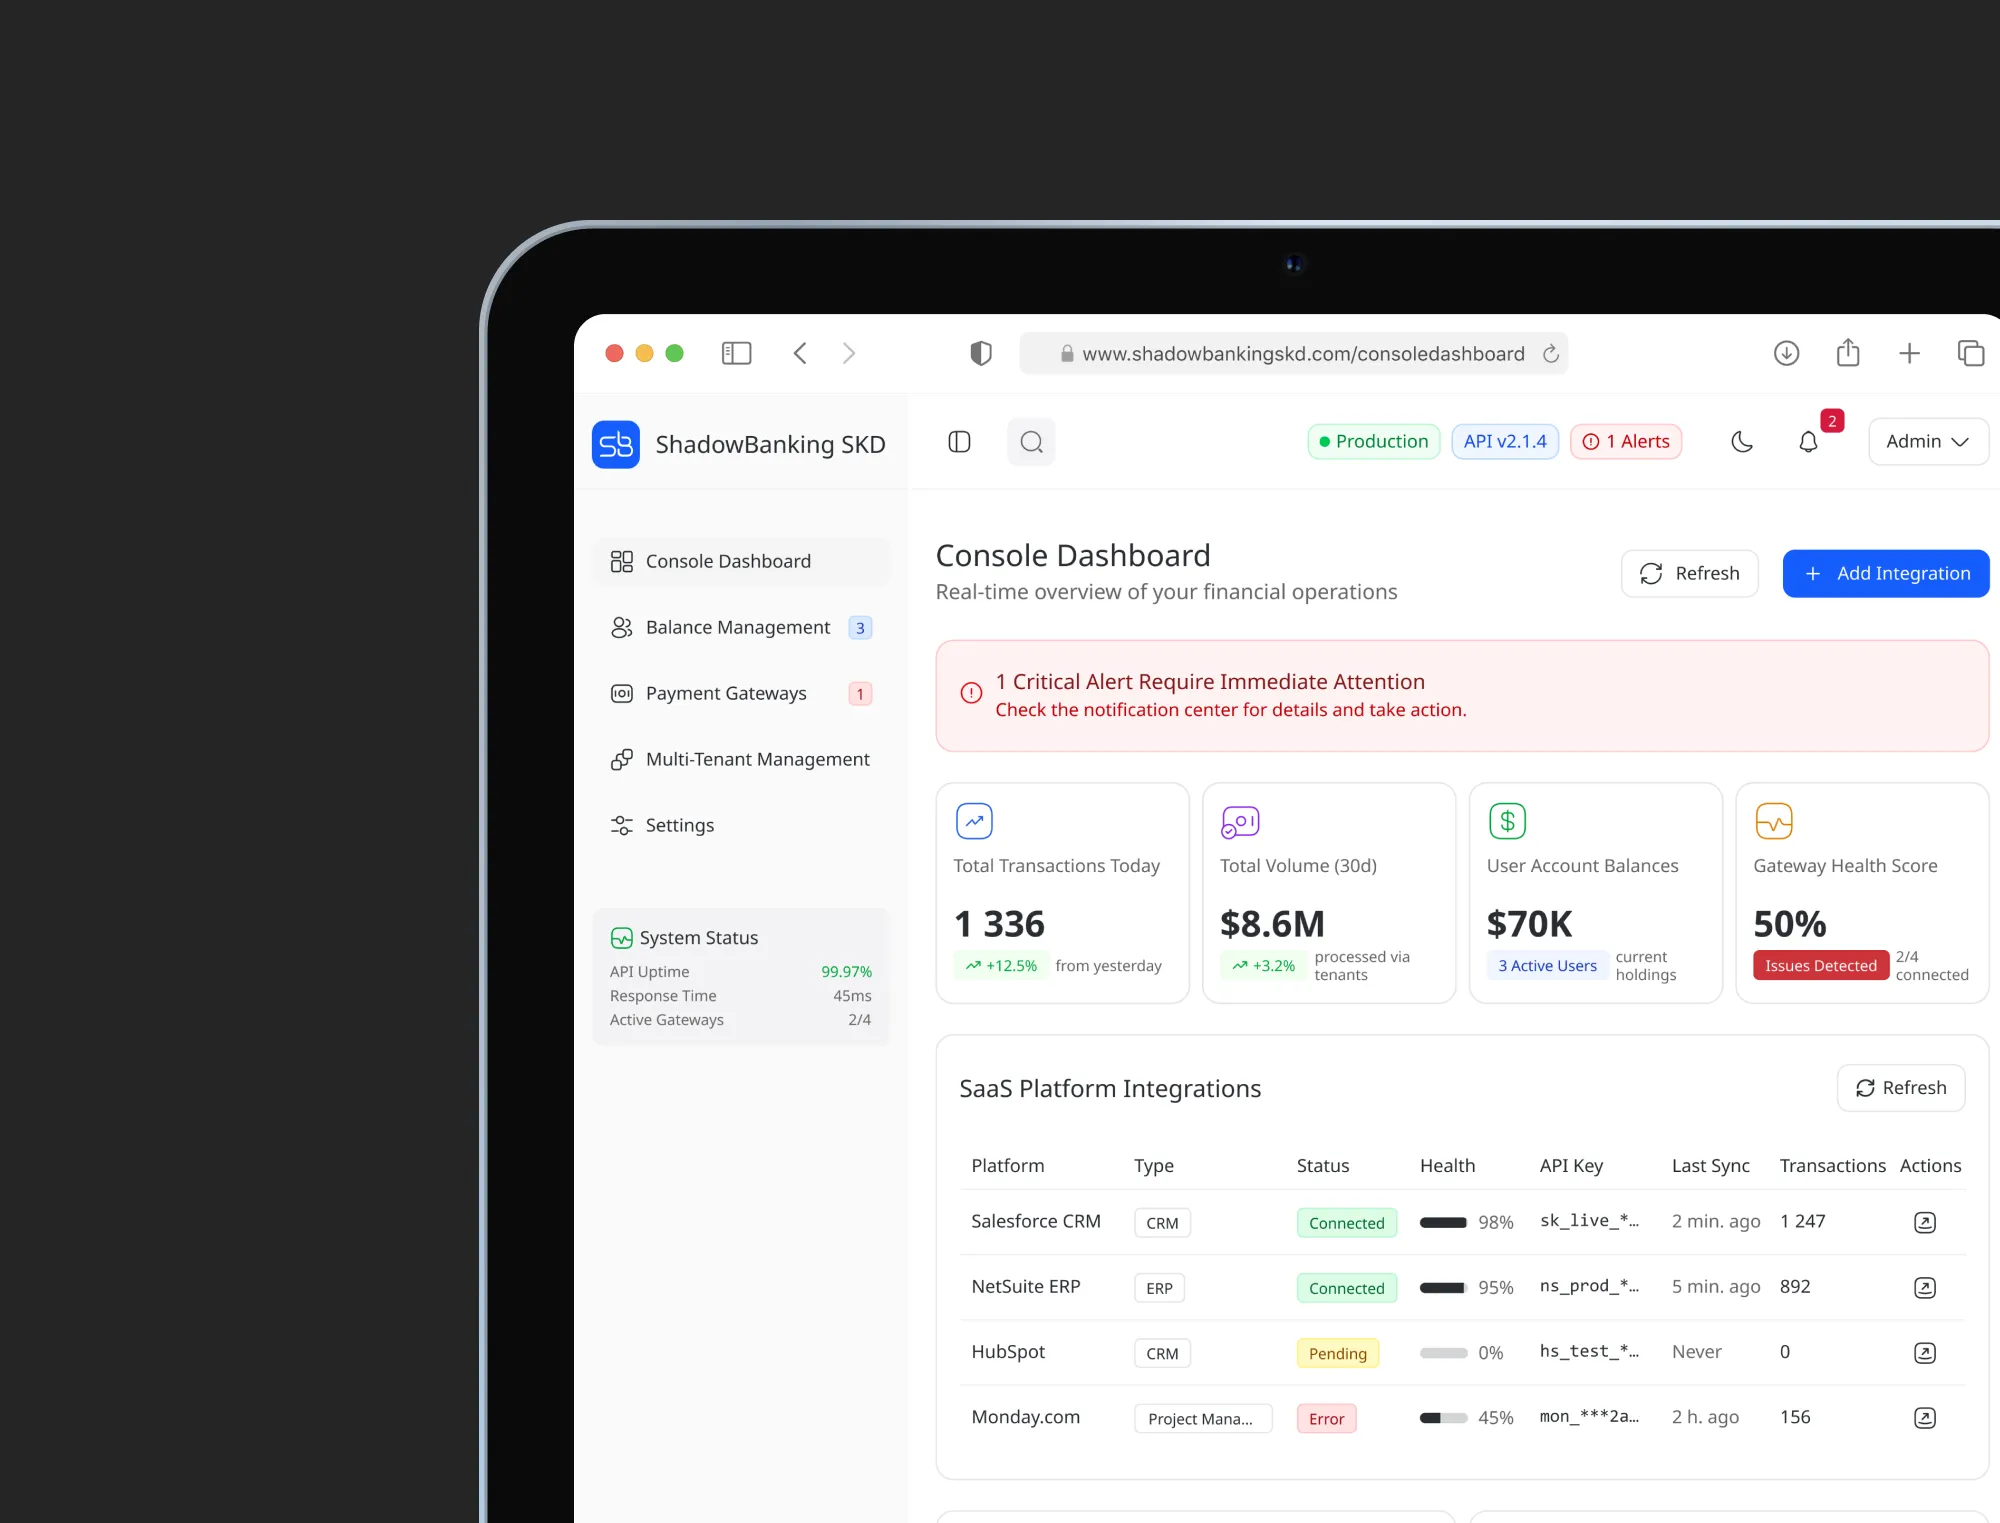
Task: Click the System Status icon
Action: pos(621,937)
